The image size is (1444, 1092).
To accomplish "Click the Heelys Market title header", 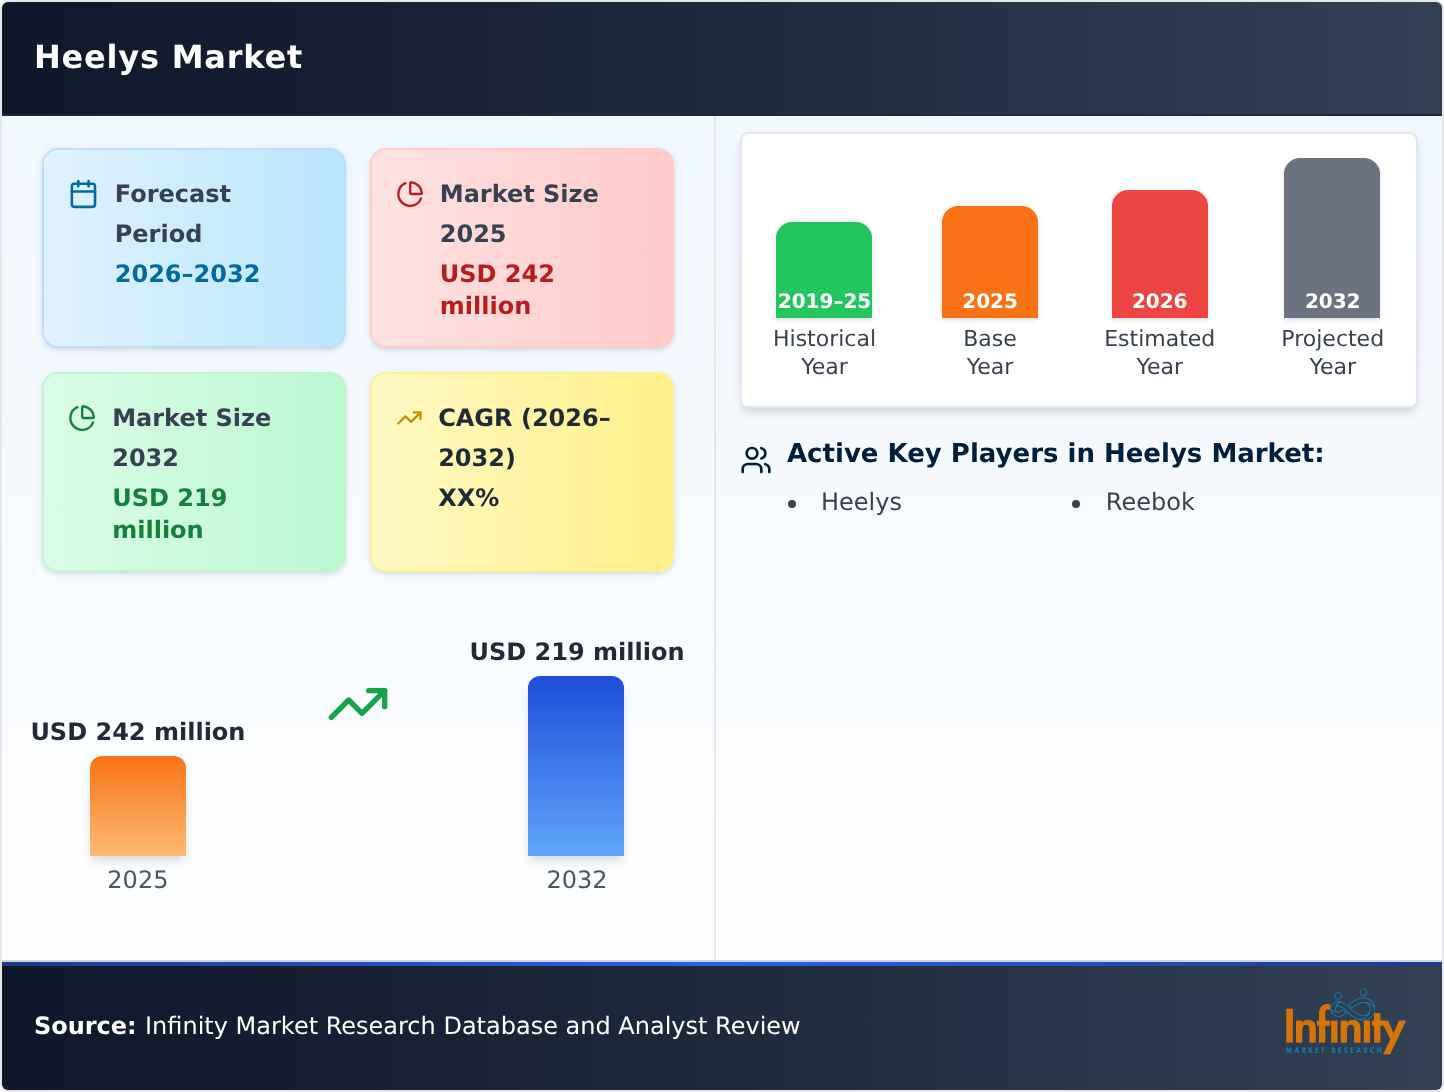I will (168, 57).
